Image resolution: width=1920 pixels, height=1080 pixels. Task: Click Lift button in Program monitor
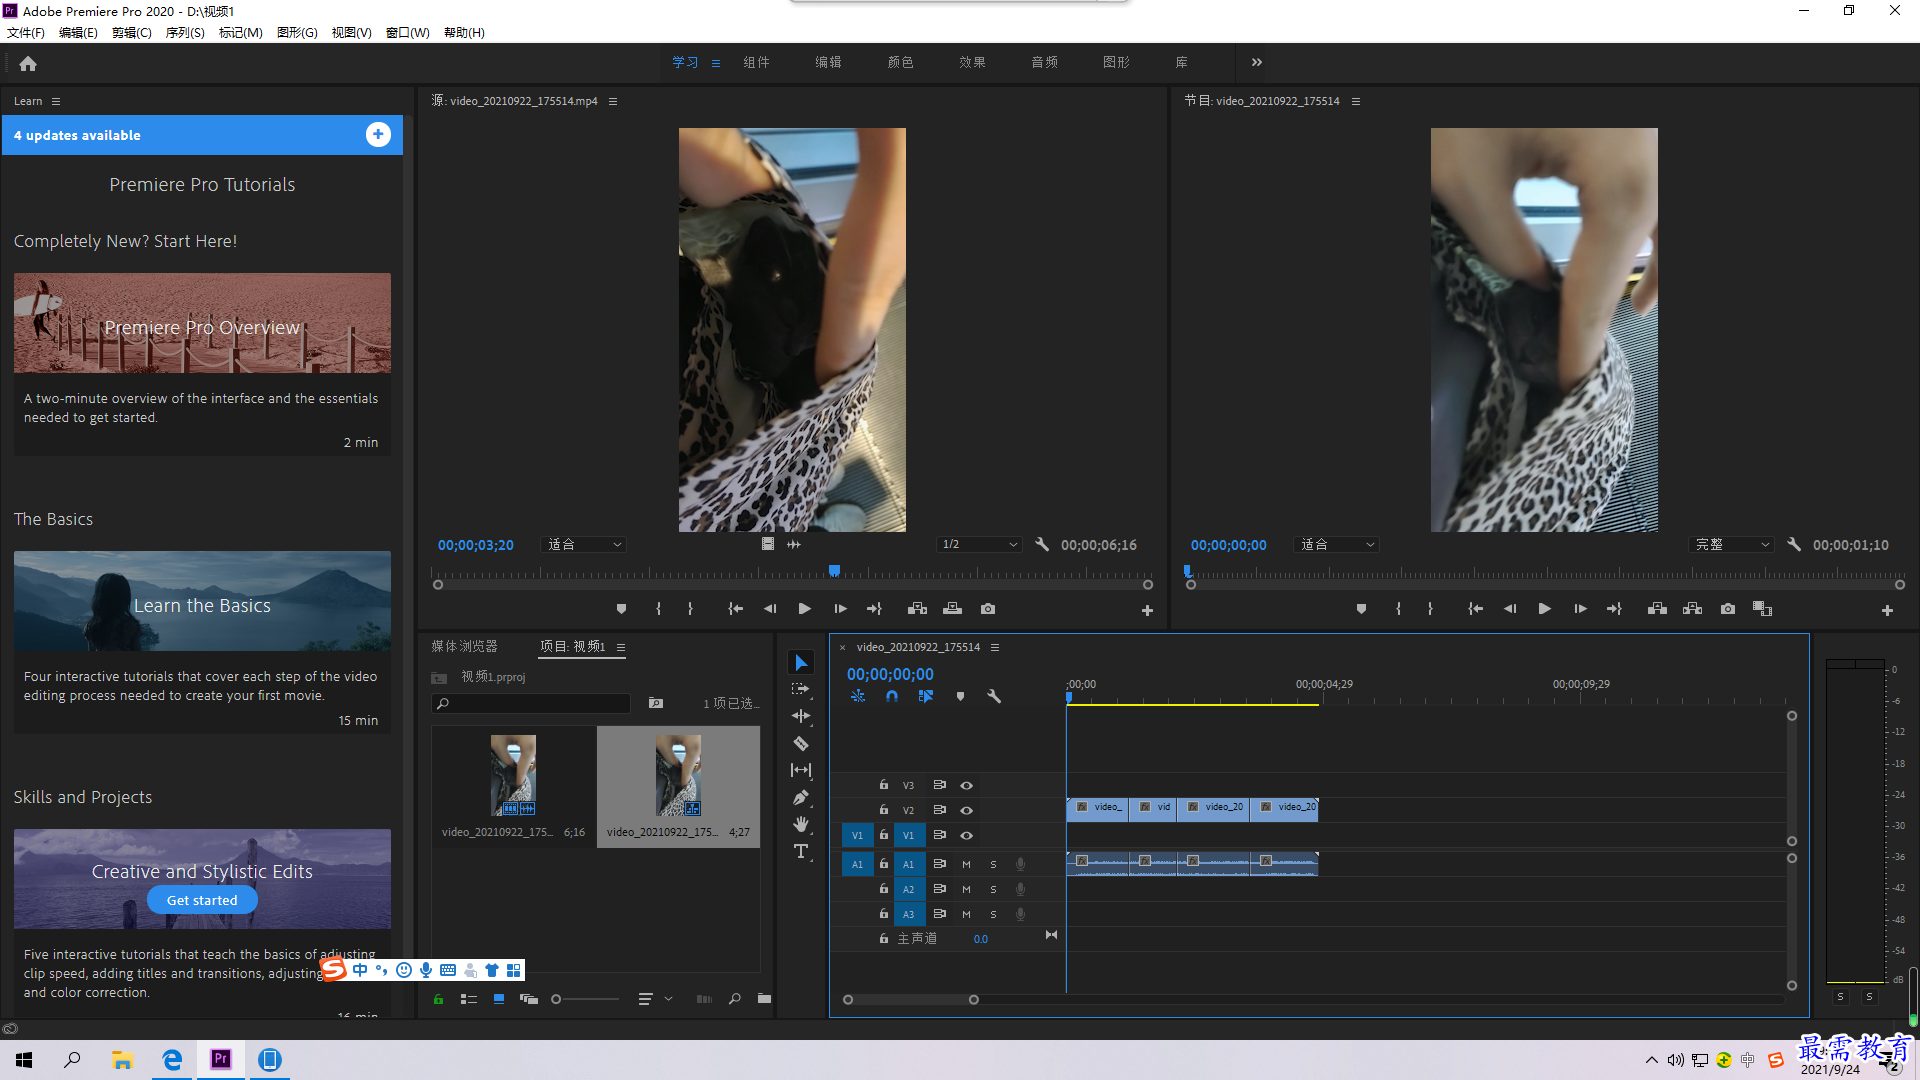[x=1657, y=609]
